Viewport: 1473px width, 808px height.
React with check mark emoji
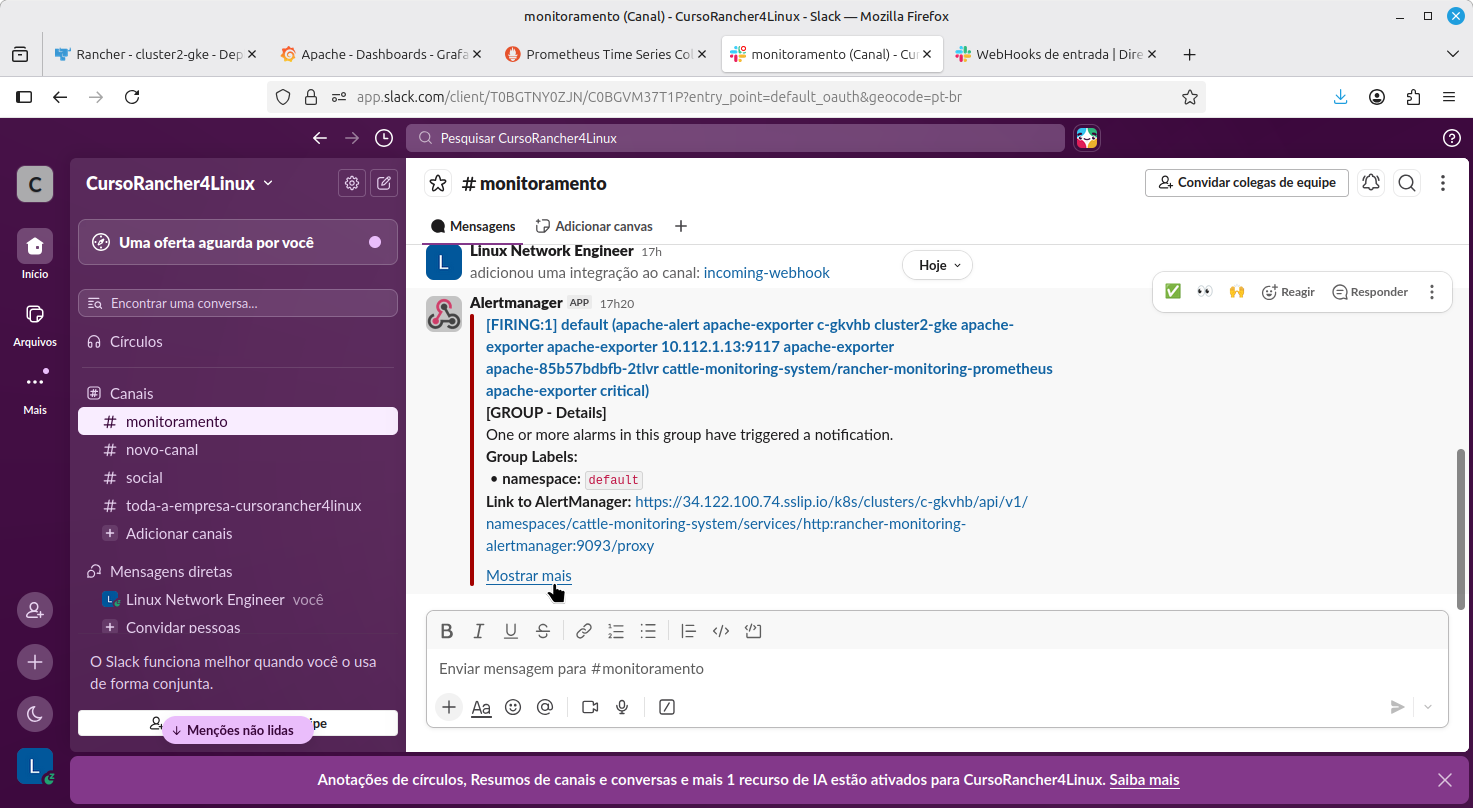click(x=1173, y=292)
